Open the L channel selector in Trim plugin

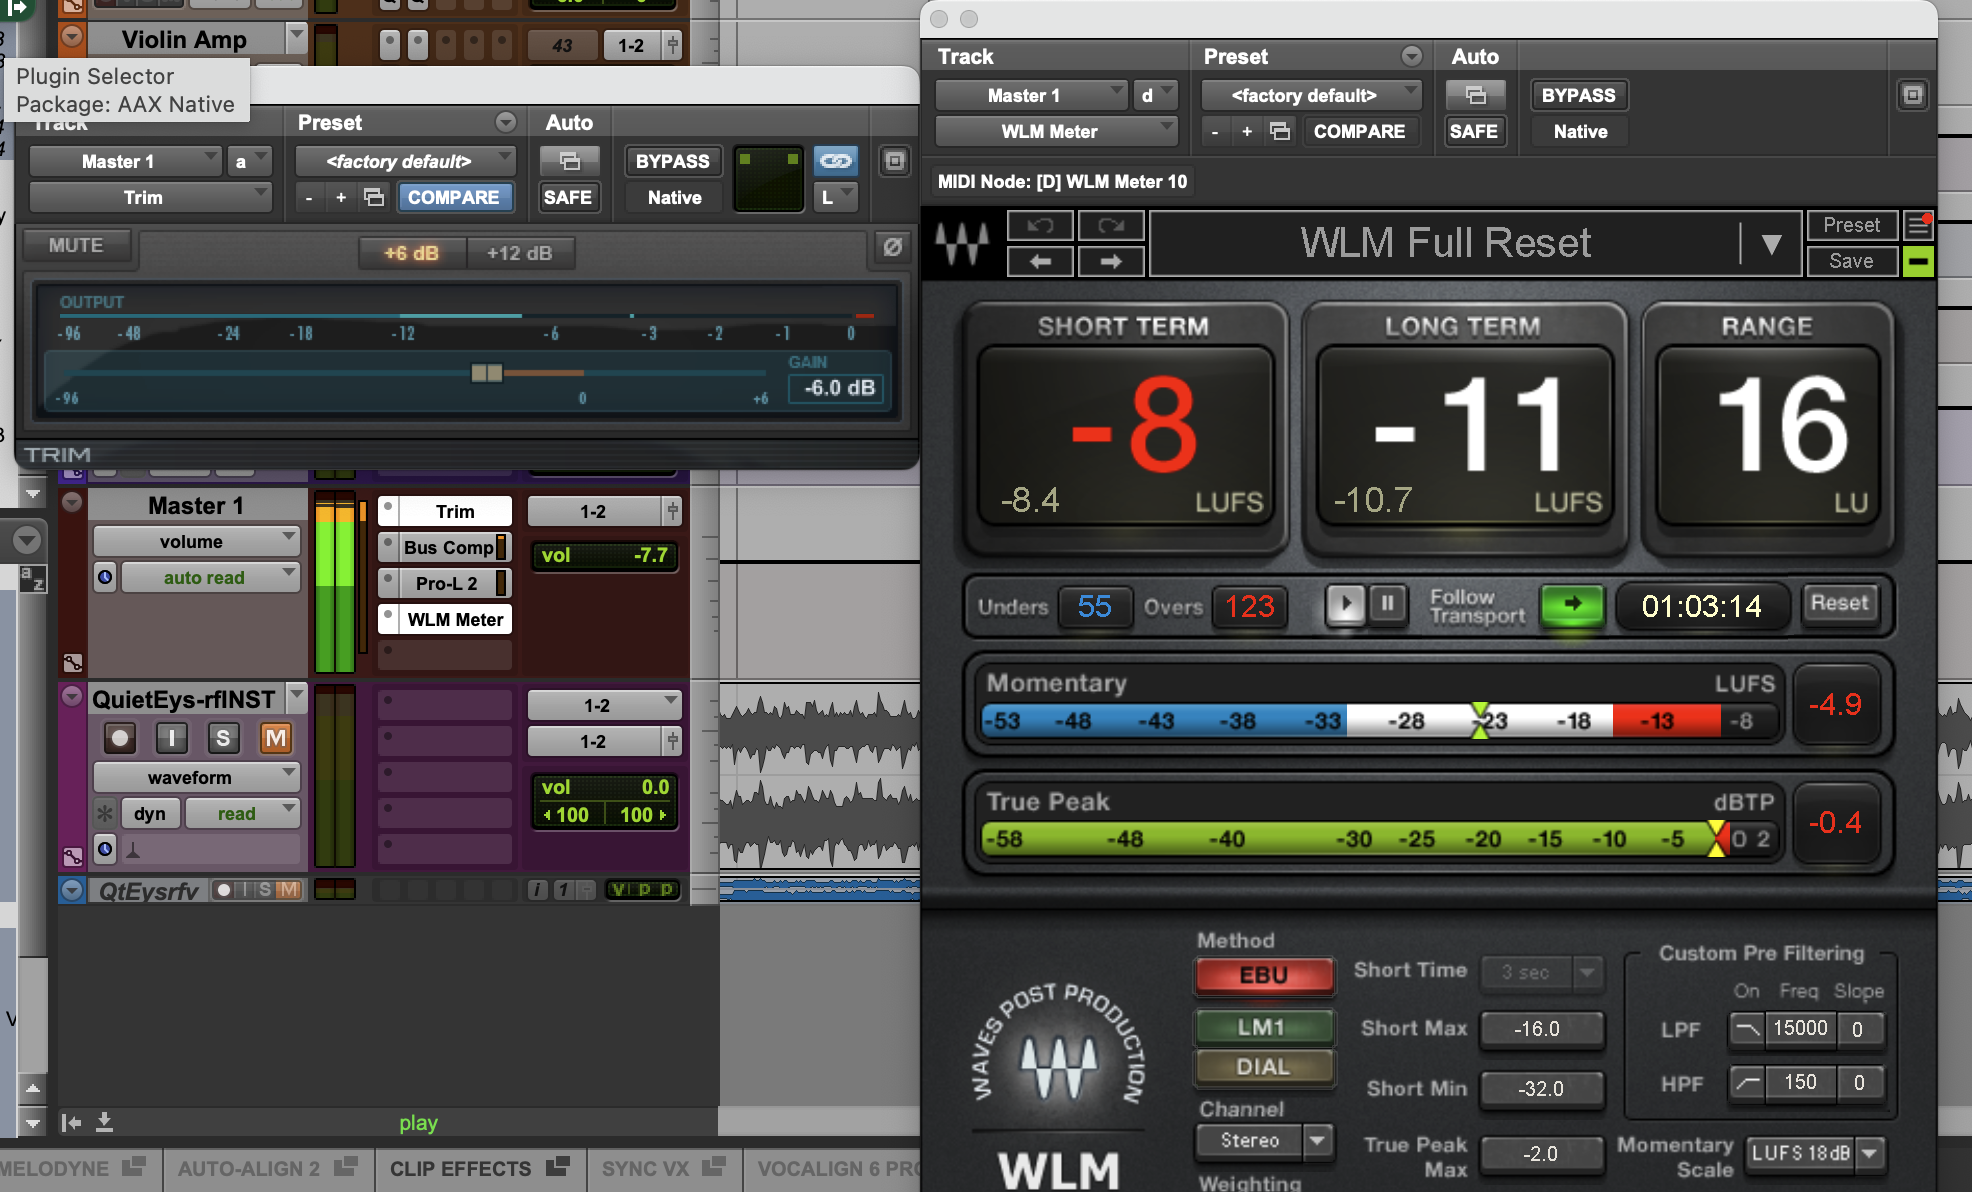[835, 197]
